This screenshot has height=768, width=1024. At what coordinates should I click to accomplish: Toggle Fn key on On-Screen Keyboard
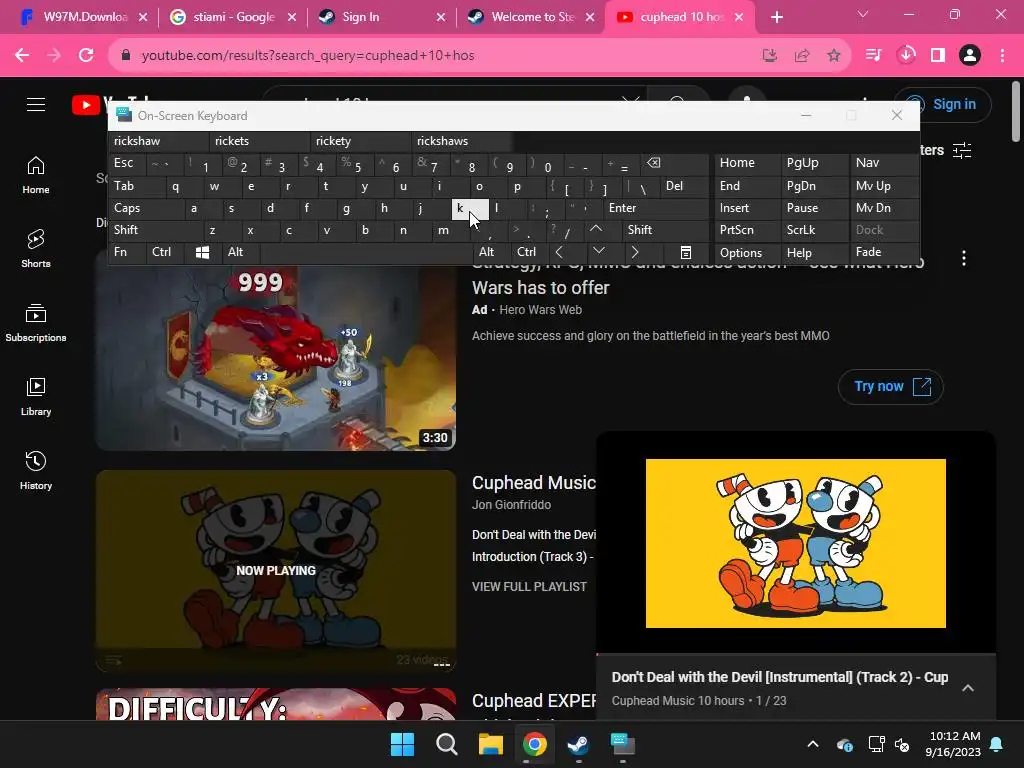coord(127,252)
